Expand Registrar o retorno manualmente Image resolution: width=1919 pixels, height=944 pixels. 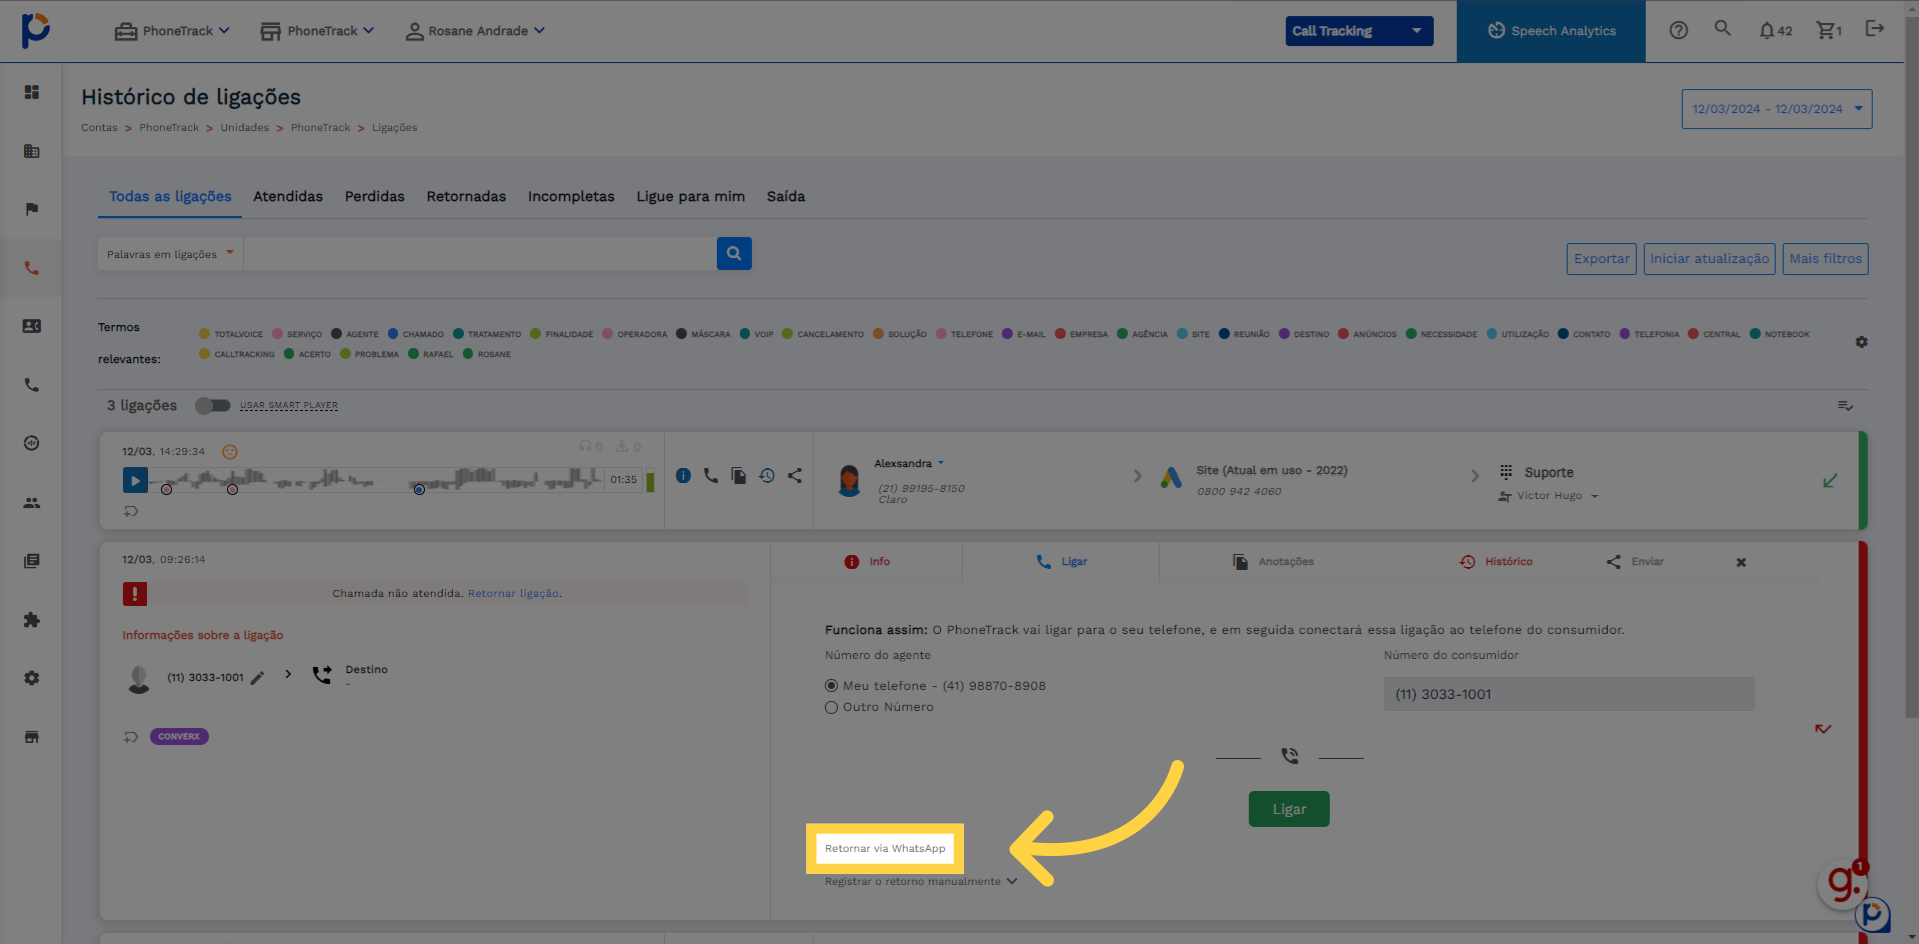pyautogui.click(x=920, y=882)
